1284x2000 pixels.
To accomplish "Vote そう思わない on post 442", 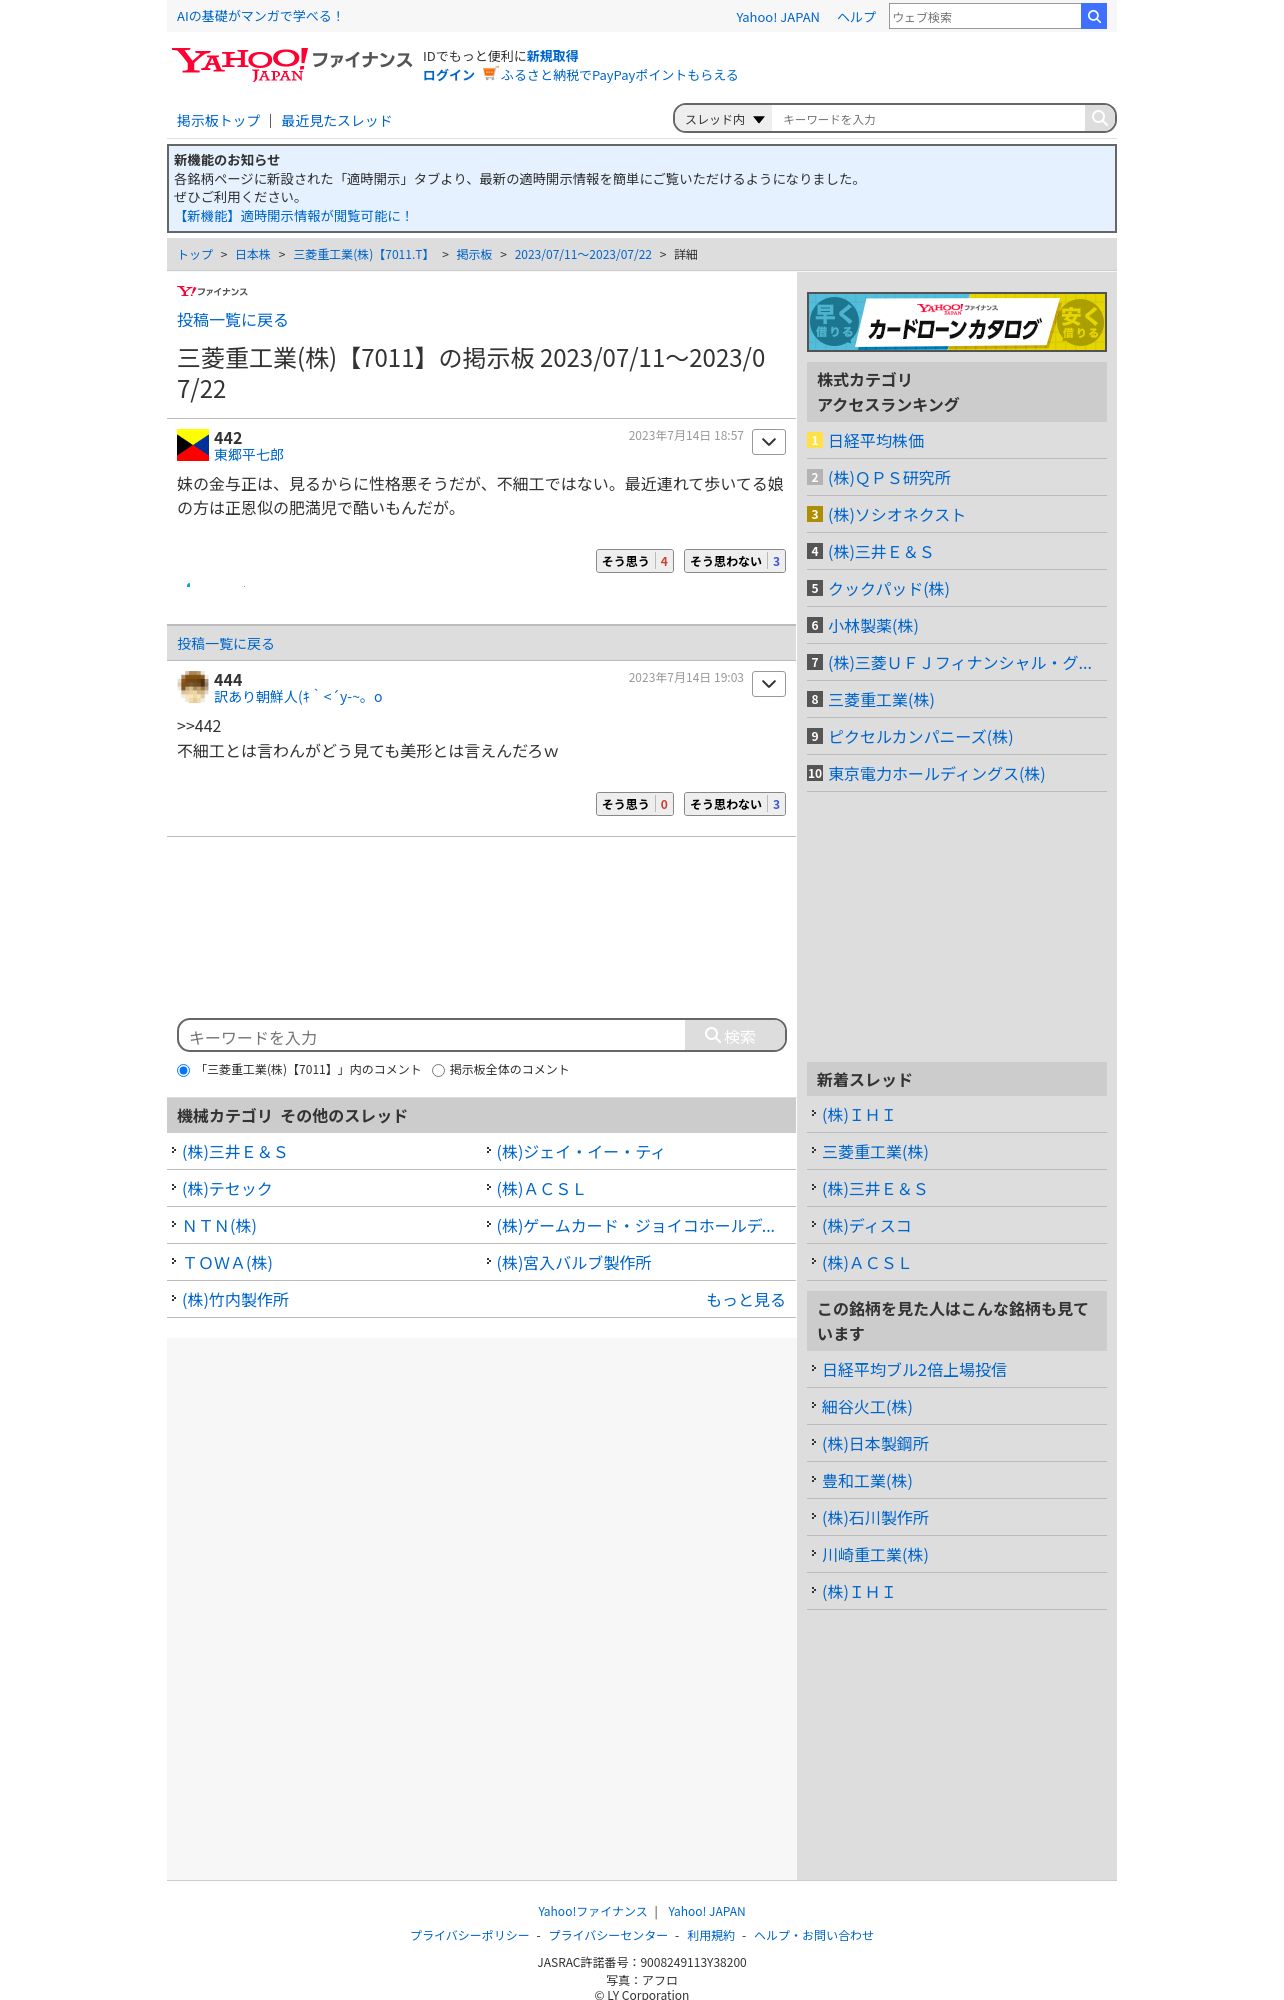I will 735,561.
